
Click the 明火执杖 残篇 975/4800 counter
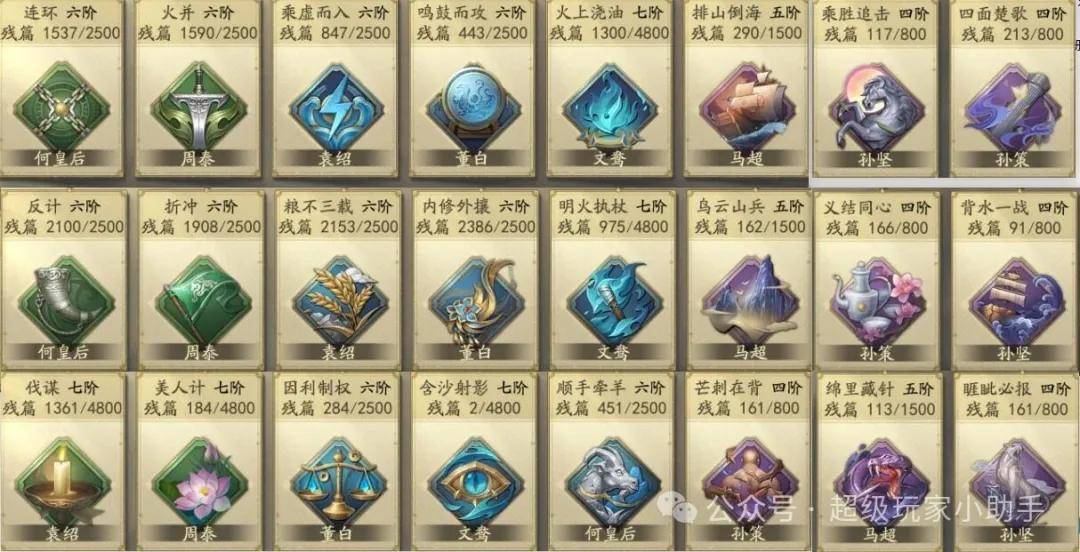[x=612, y=227]
